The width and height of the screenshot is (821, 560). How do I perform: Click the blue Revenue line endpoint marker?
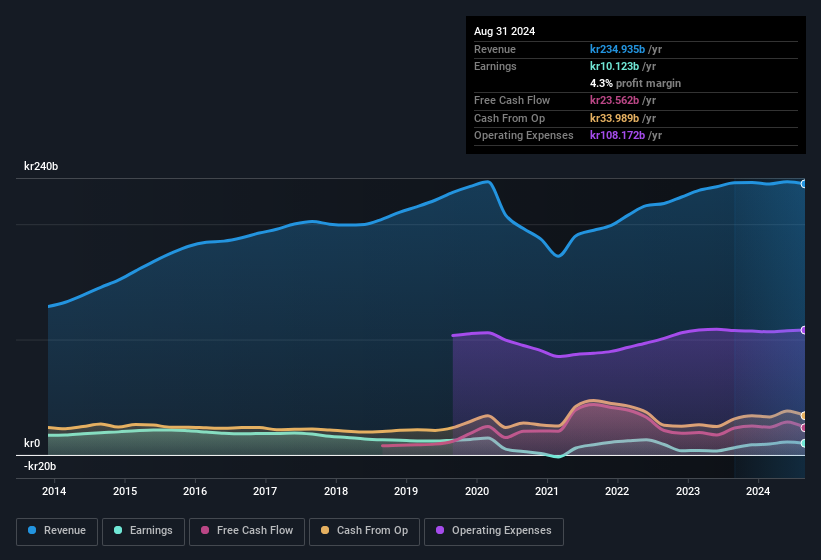[804, 184]
